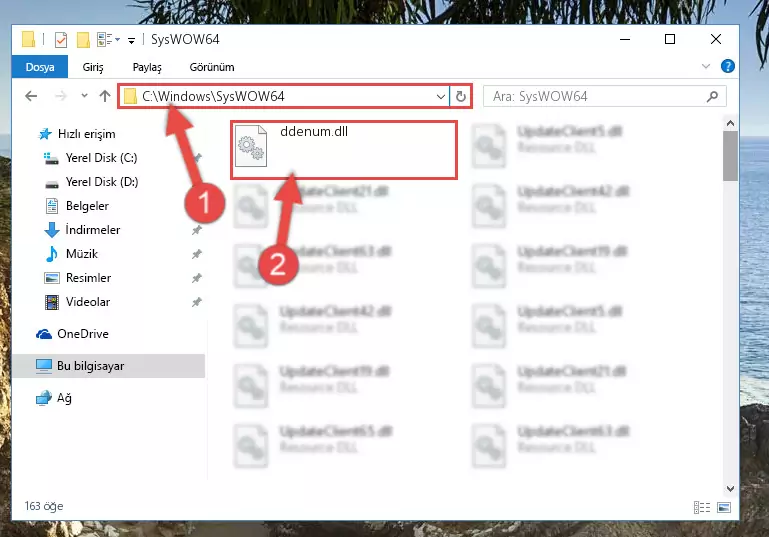Click the pin icon next to Videolar
The image size is (769, 537).
[x=196, y=302]
